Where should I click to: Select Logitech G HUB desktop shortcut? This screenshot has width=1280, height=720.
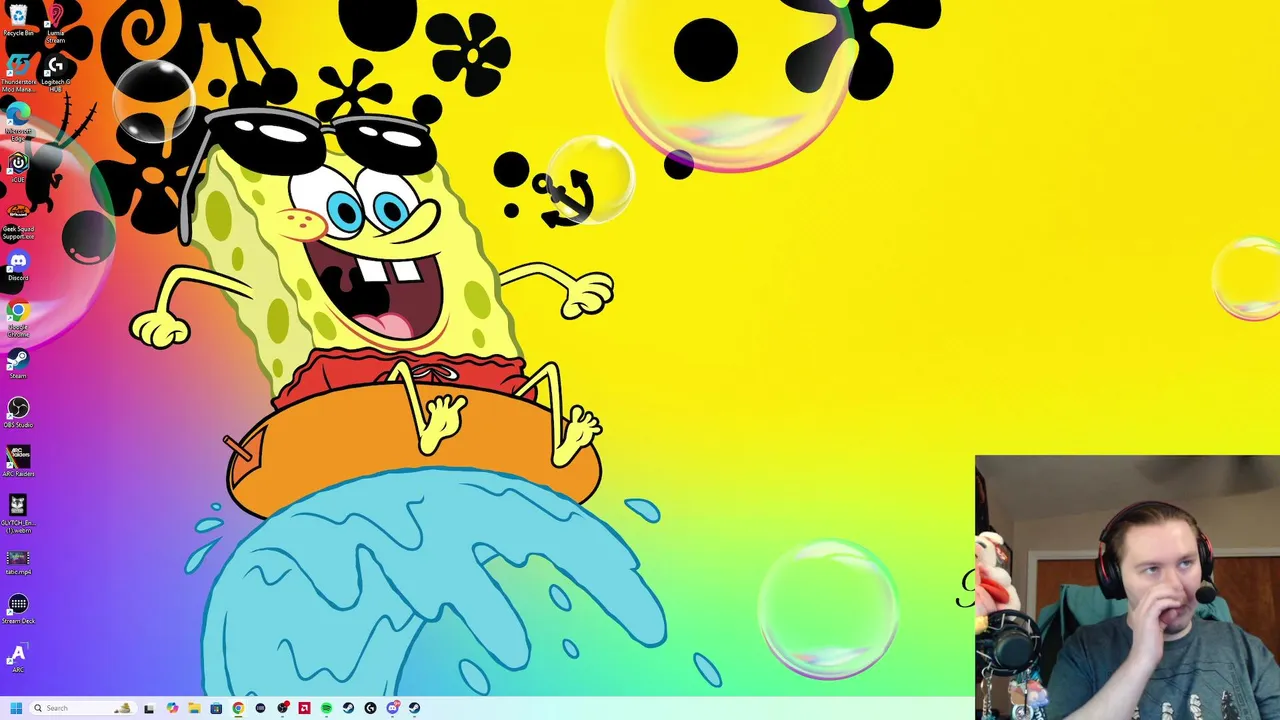pyautogui.click(x=55, y=72)
